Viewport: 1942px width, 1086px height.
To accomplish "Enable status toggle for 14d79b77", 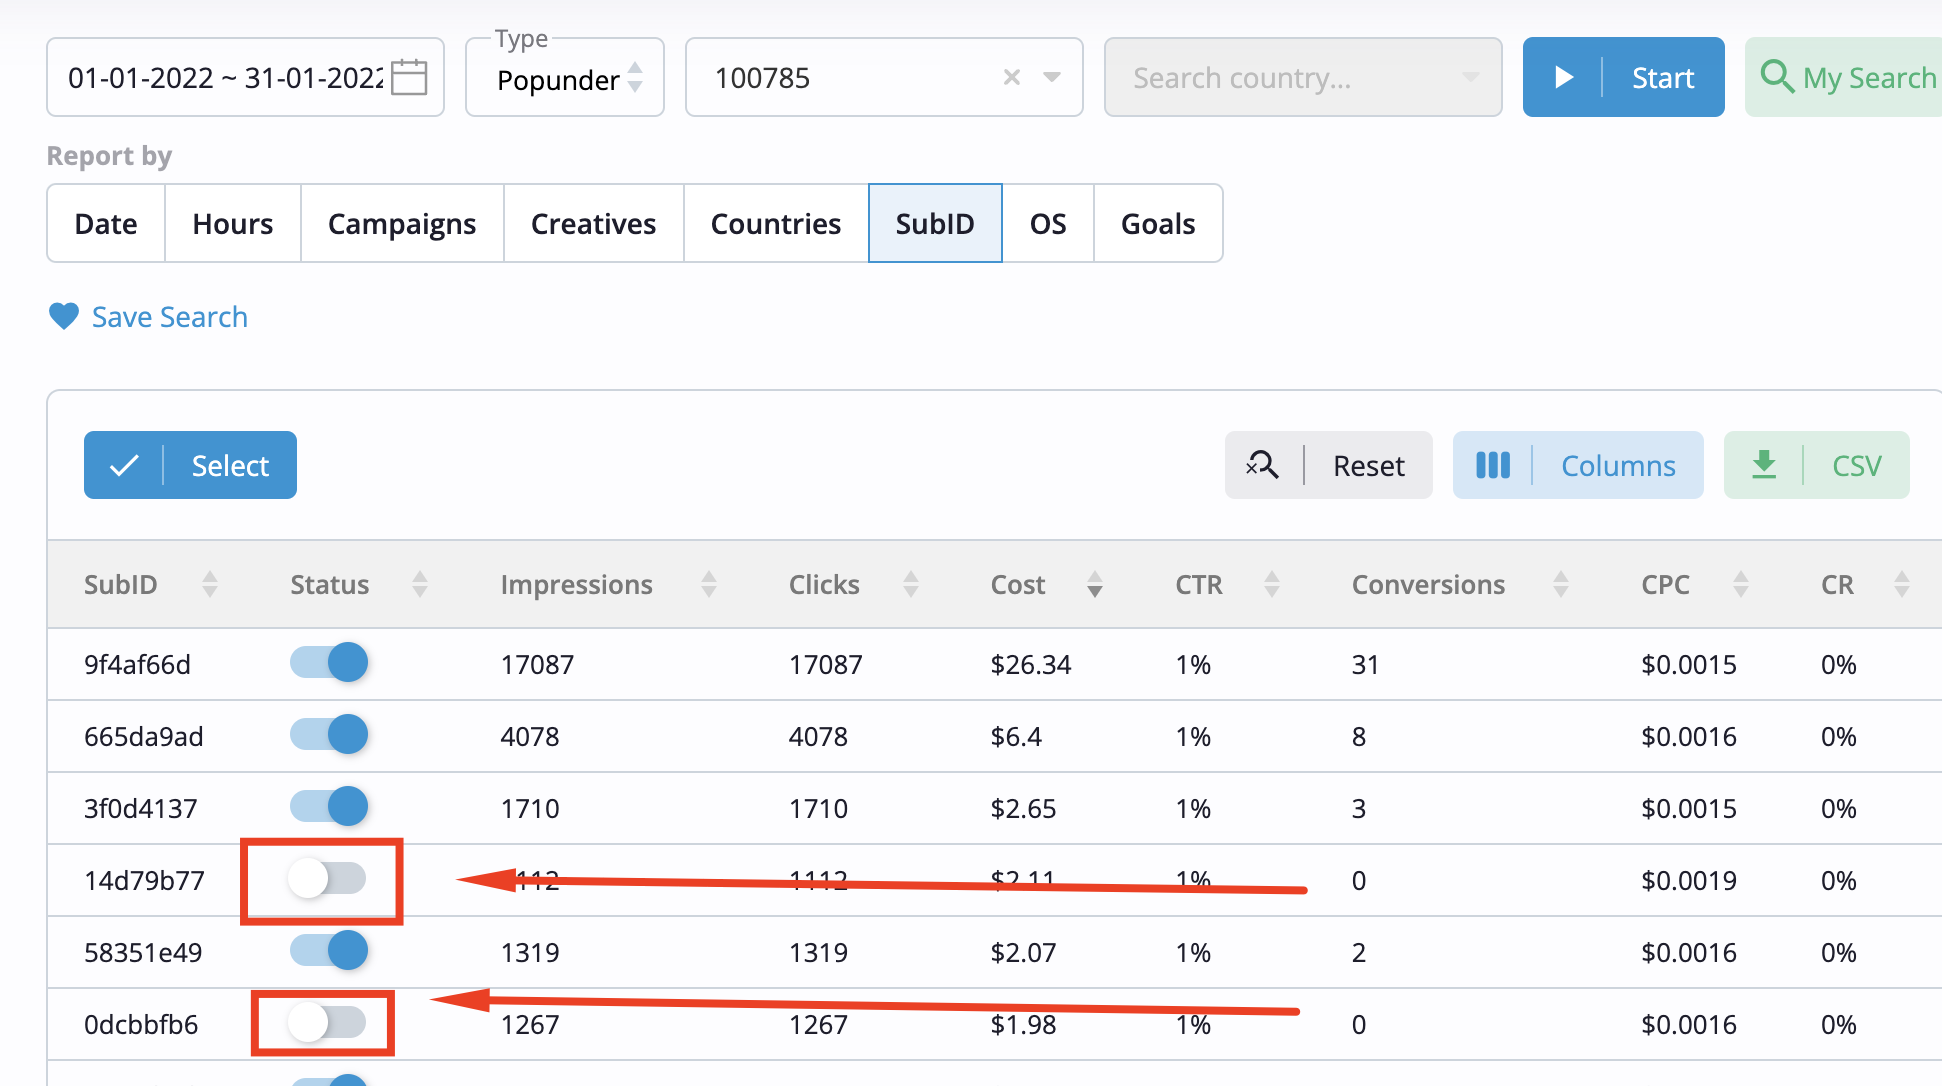I will [x=327, y=878].
